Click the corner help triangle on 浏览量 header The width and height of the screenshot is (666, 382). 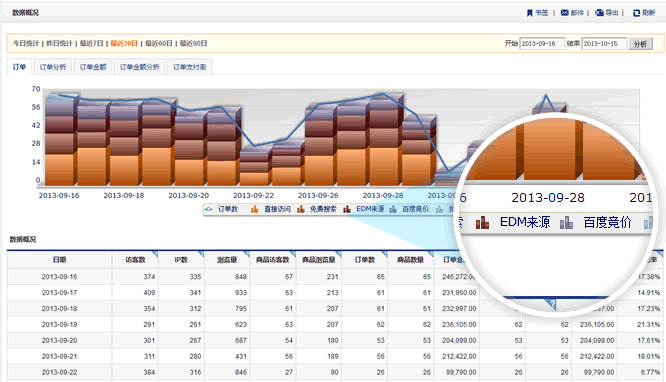tap(247, 254)
